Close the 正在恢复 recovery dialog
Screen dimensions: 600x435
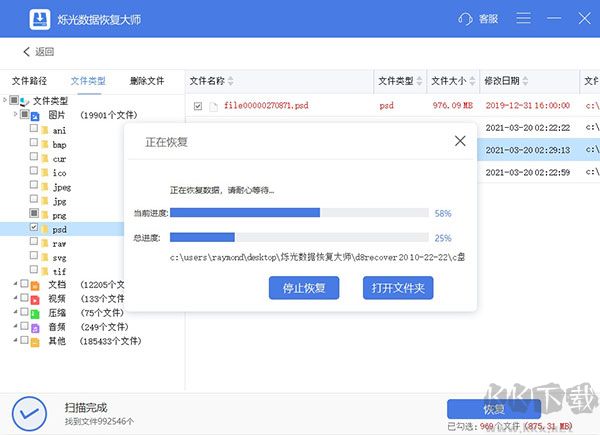460,141
